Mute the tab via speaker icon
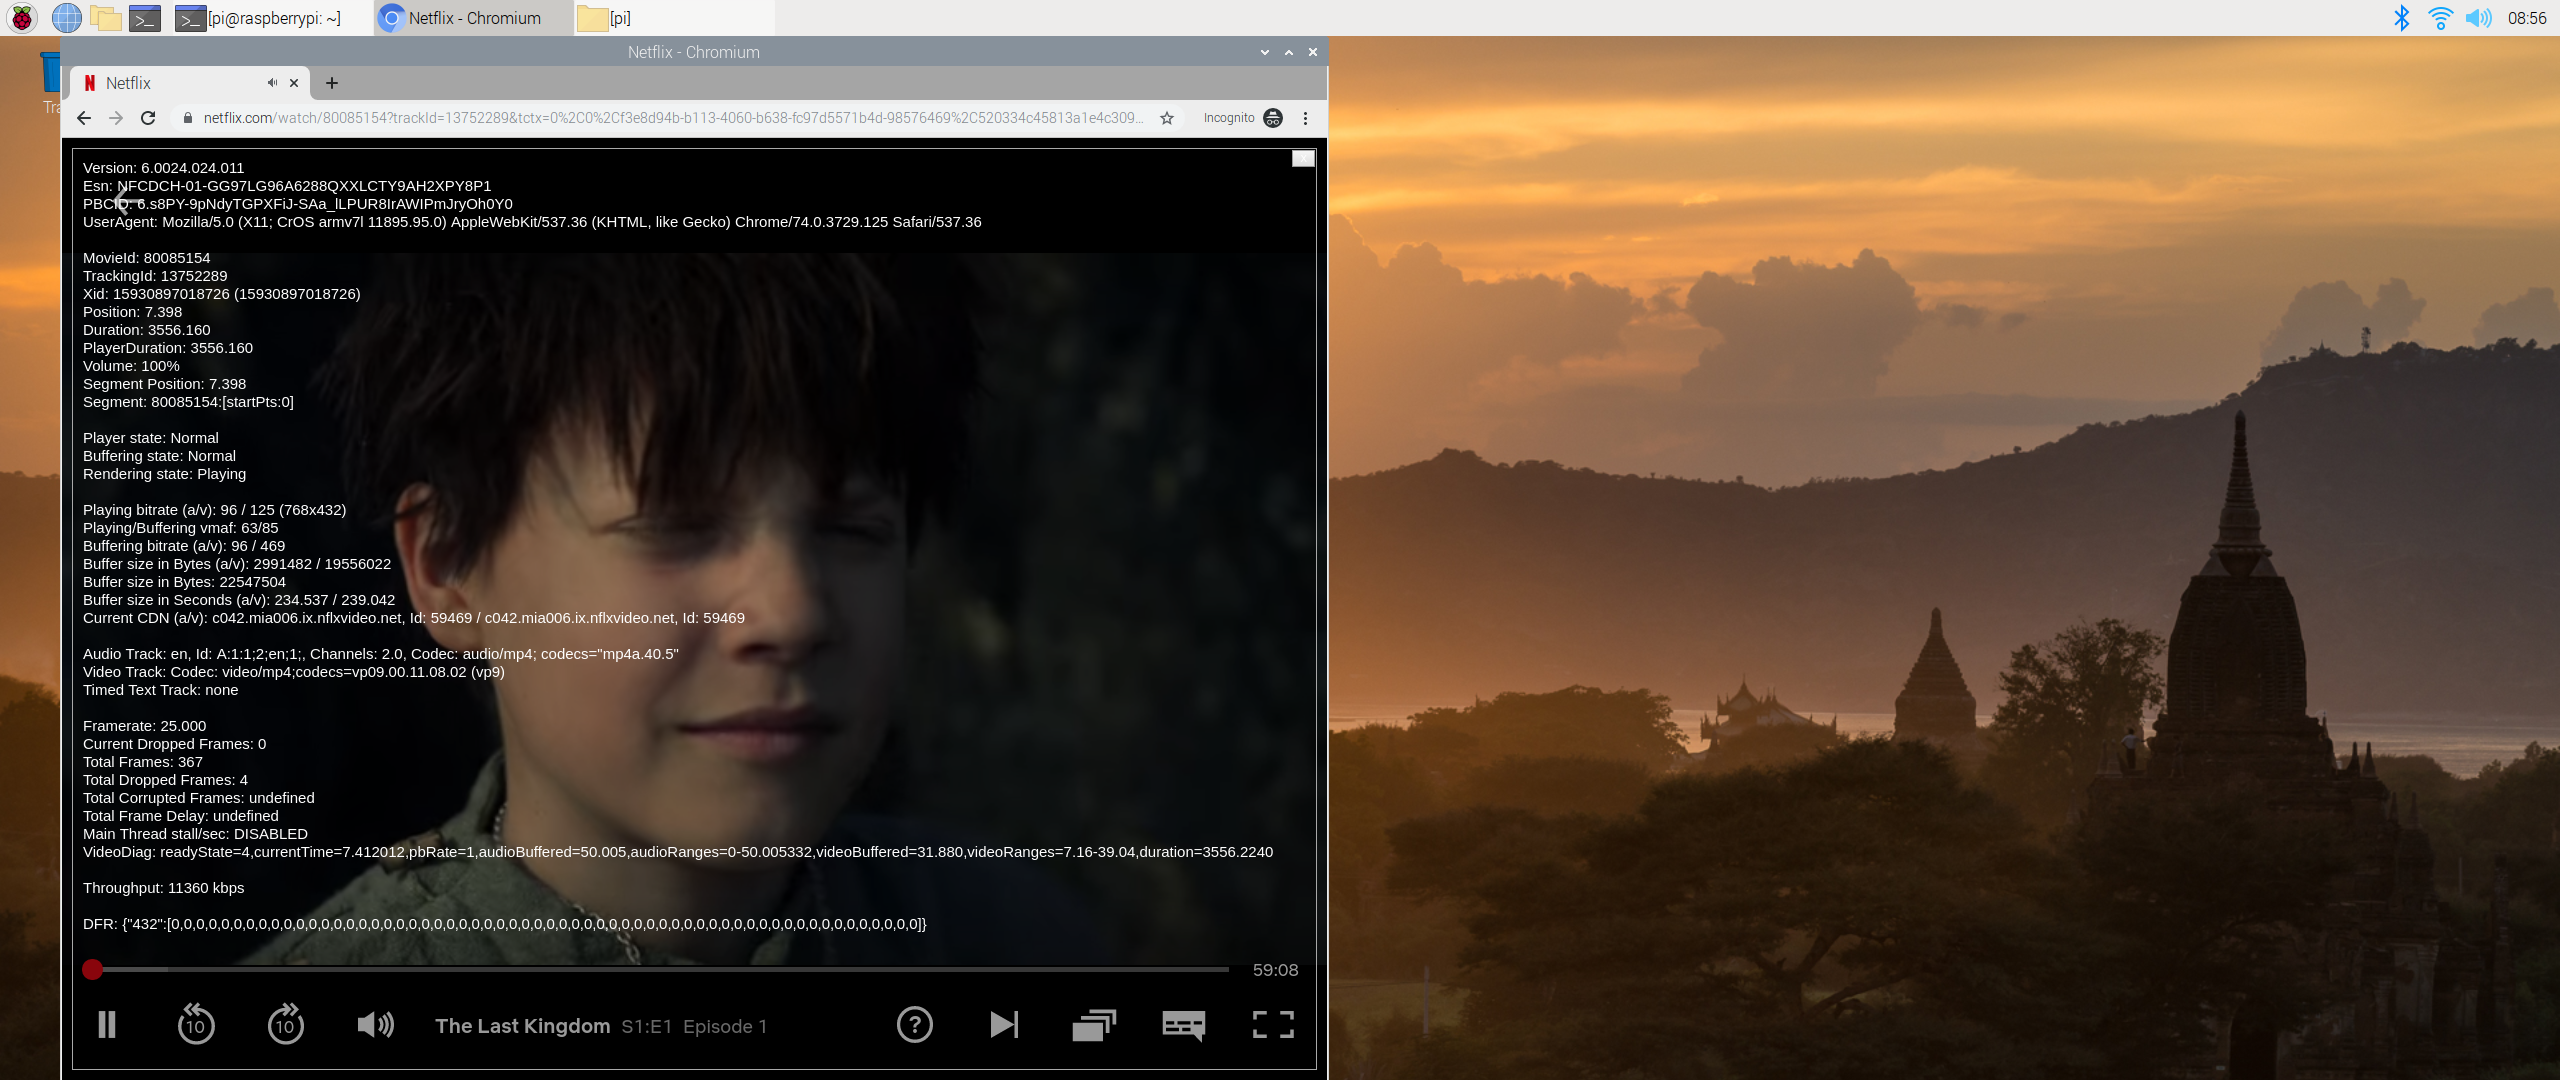The height and width of the screenshot is (1080, 2560). [x=272, y=83]
